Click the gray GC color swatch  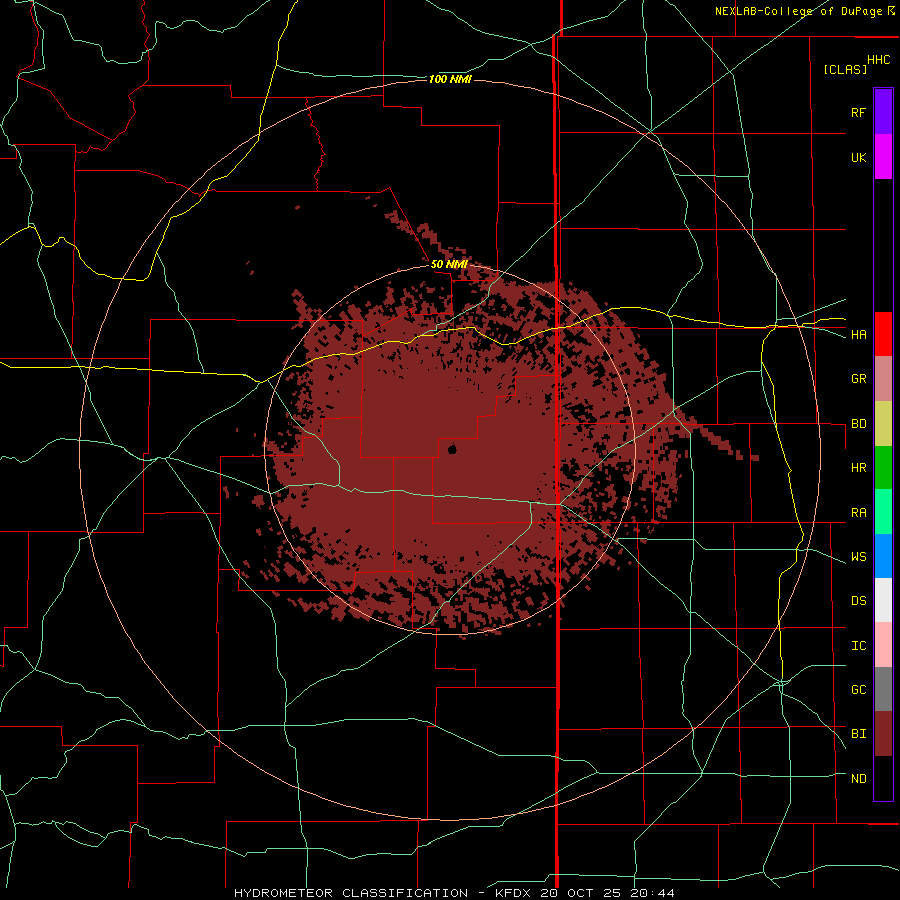pos(883,689)
